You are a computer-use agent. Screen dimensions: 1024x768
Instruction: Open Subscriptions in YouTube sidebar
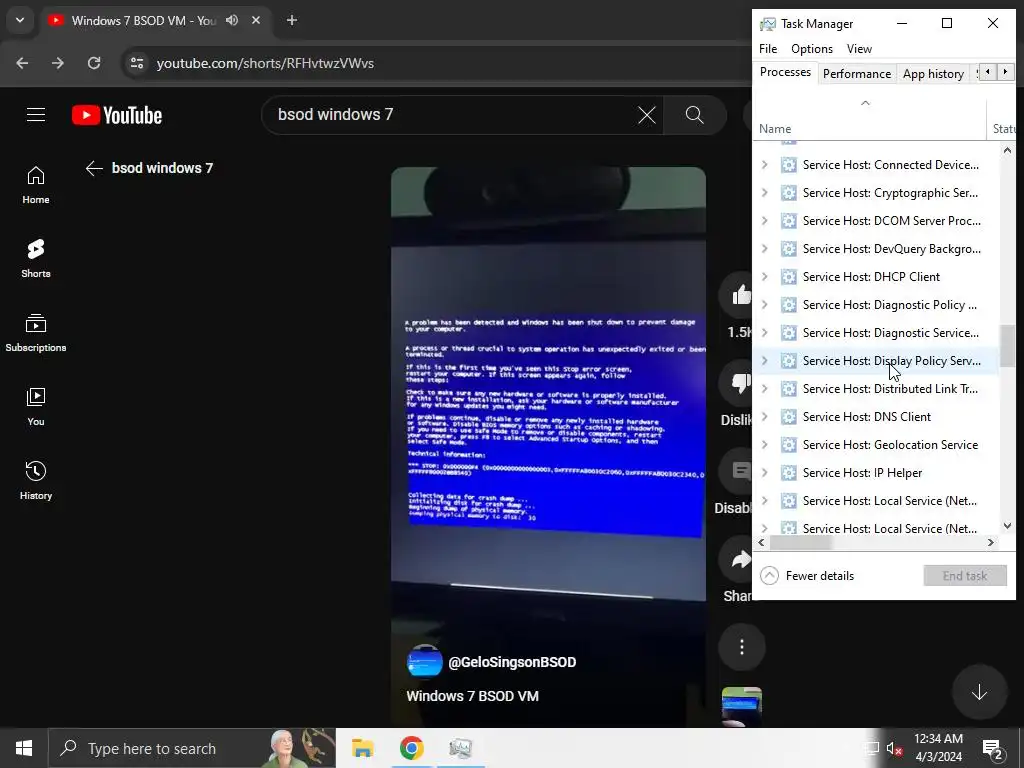(36, 333)
